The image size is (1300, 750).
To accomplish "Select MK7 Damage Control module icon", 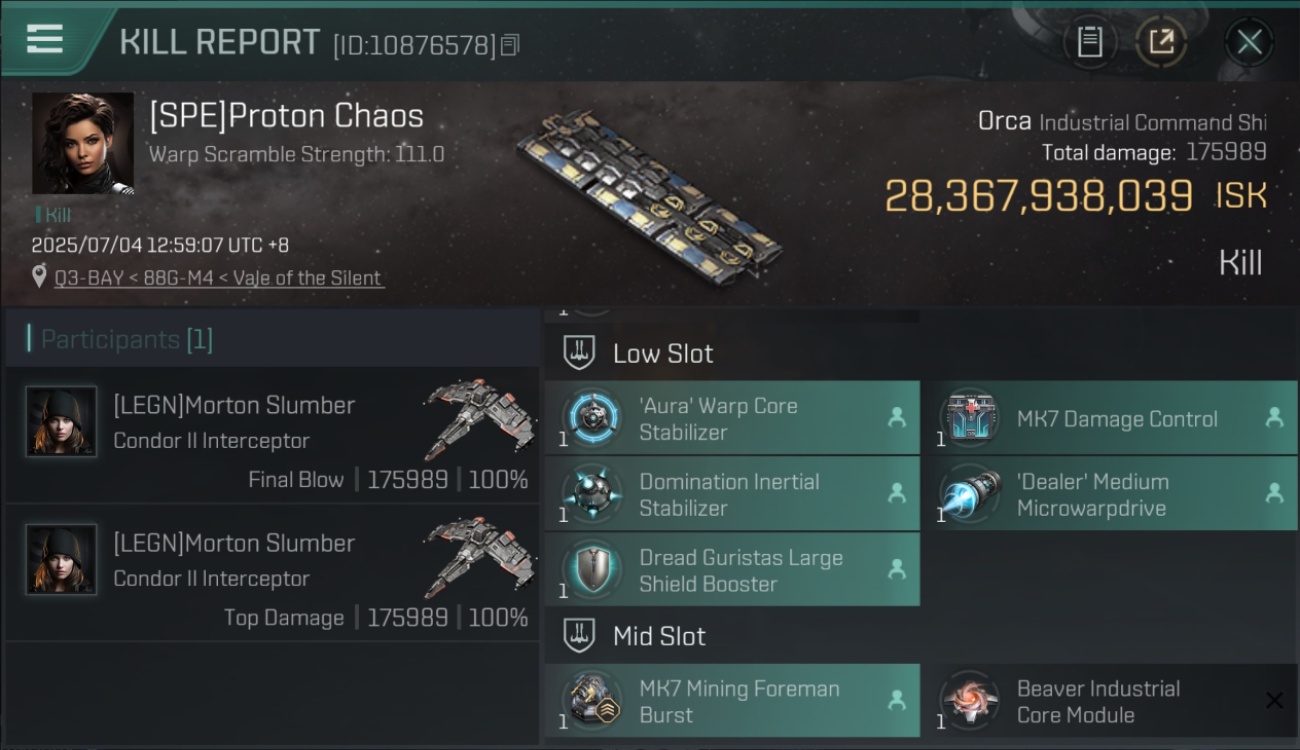I will [969, 418].
